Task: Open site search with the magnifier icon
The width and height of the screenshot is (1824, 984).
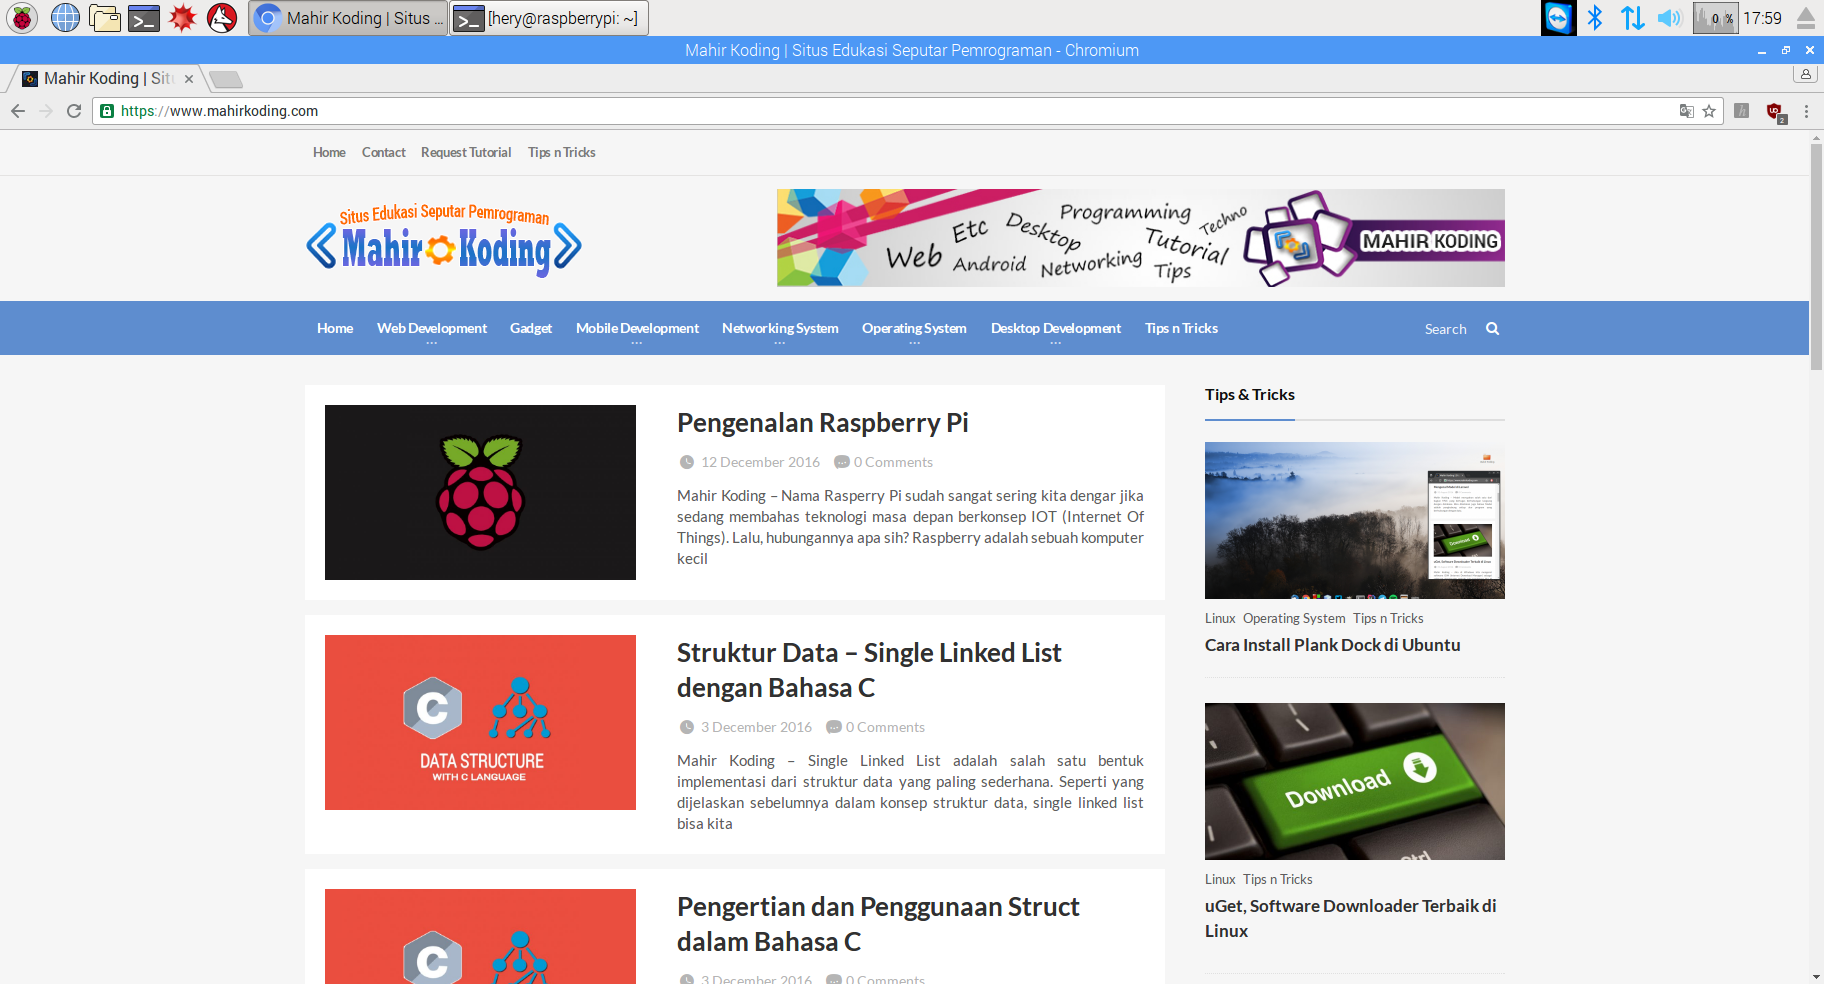Action: 1492,328
